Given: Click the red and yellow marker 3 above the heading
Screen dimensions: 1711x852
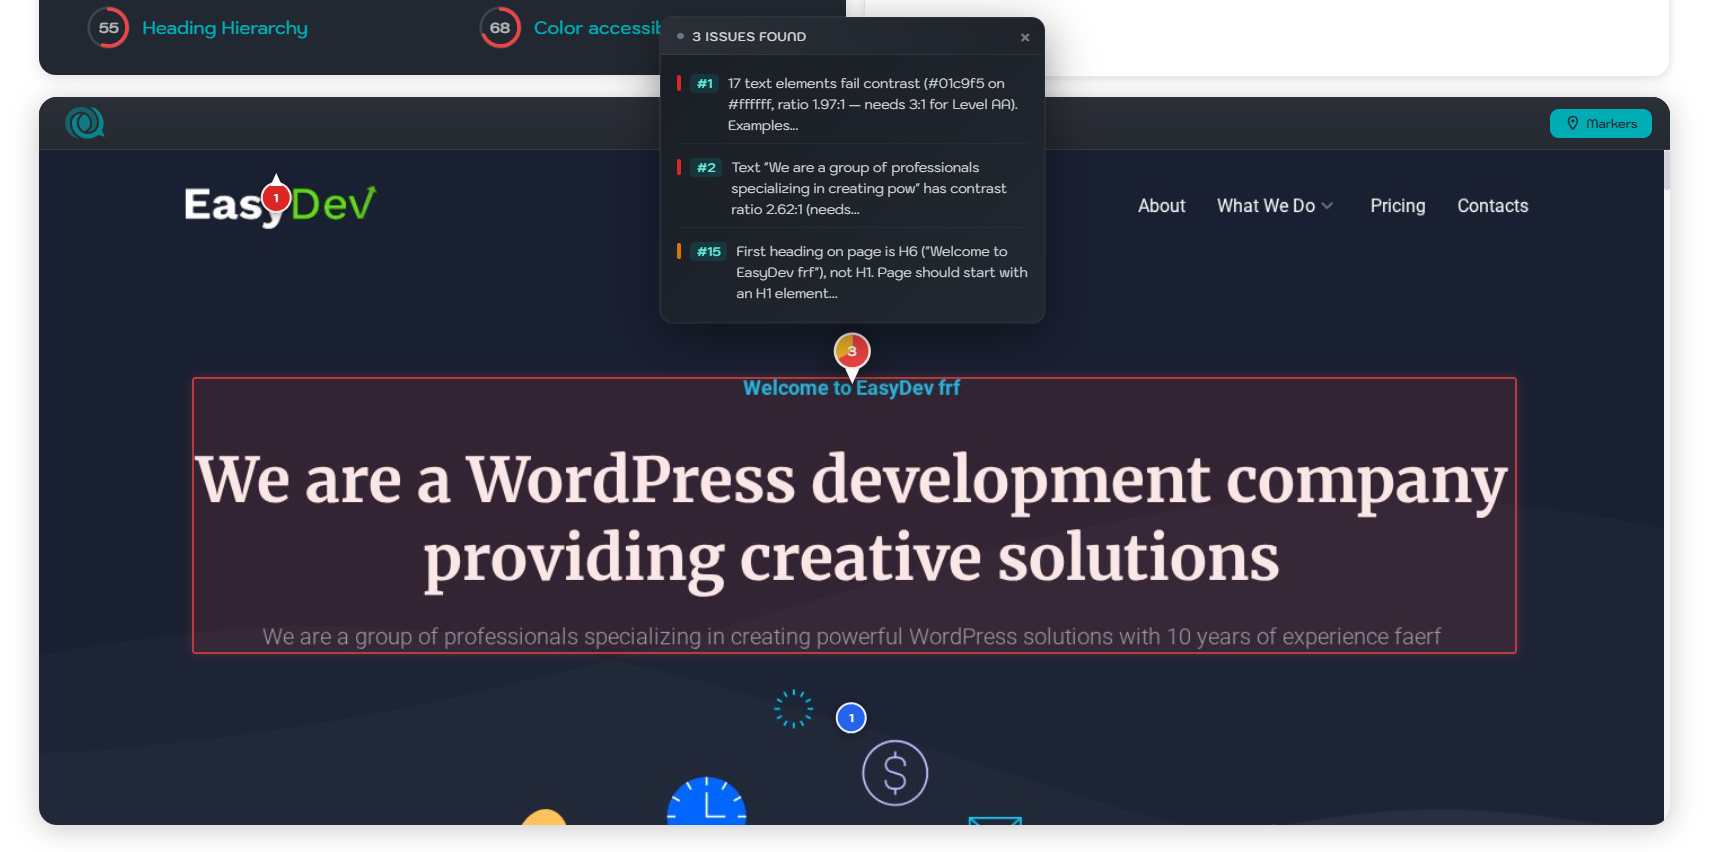Looking at the screenshot, I should coord(852,353).
